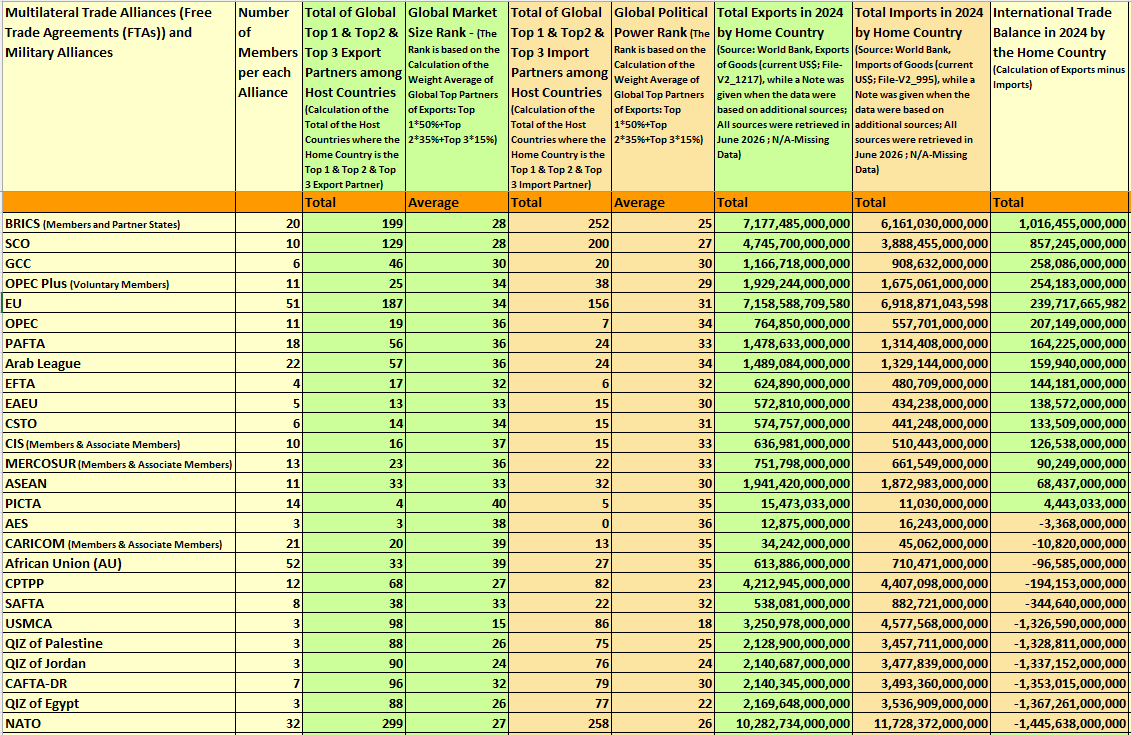Click the CARICOM alliance cell
The image size is (1131, 735).
tap(119, 543)
